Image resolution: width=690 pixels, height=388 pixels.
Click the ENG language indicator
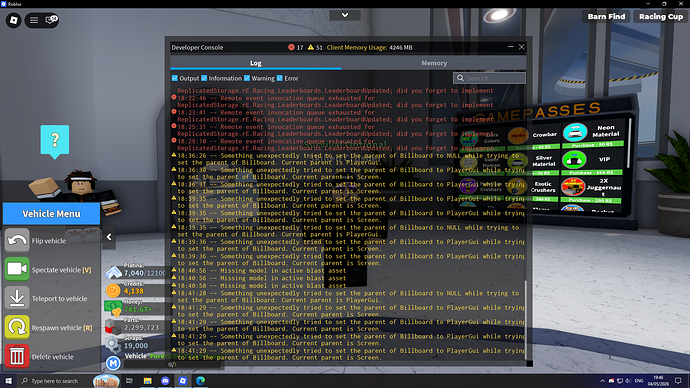[639, 381]
